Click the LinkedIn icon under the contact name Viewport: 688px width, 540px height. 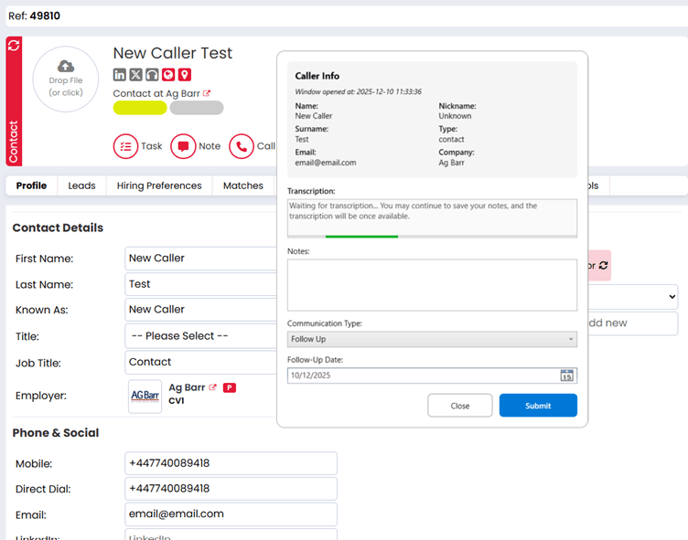coord(120,75)
